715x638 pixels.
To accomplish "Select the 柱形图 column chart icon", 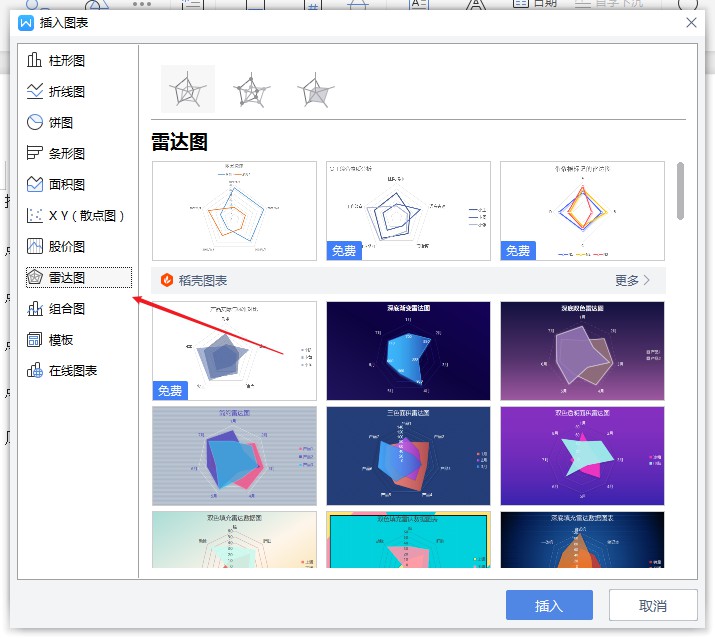I will (34, 60).
